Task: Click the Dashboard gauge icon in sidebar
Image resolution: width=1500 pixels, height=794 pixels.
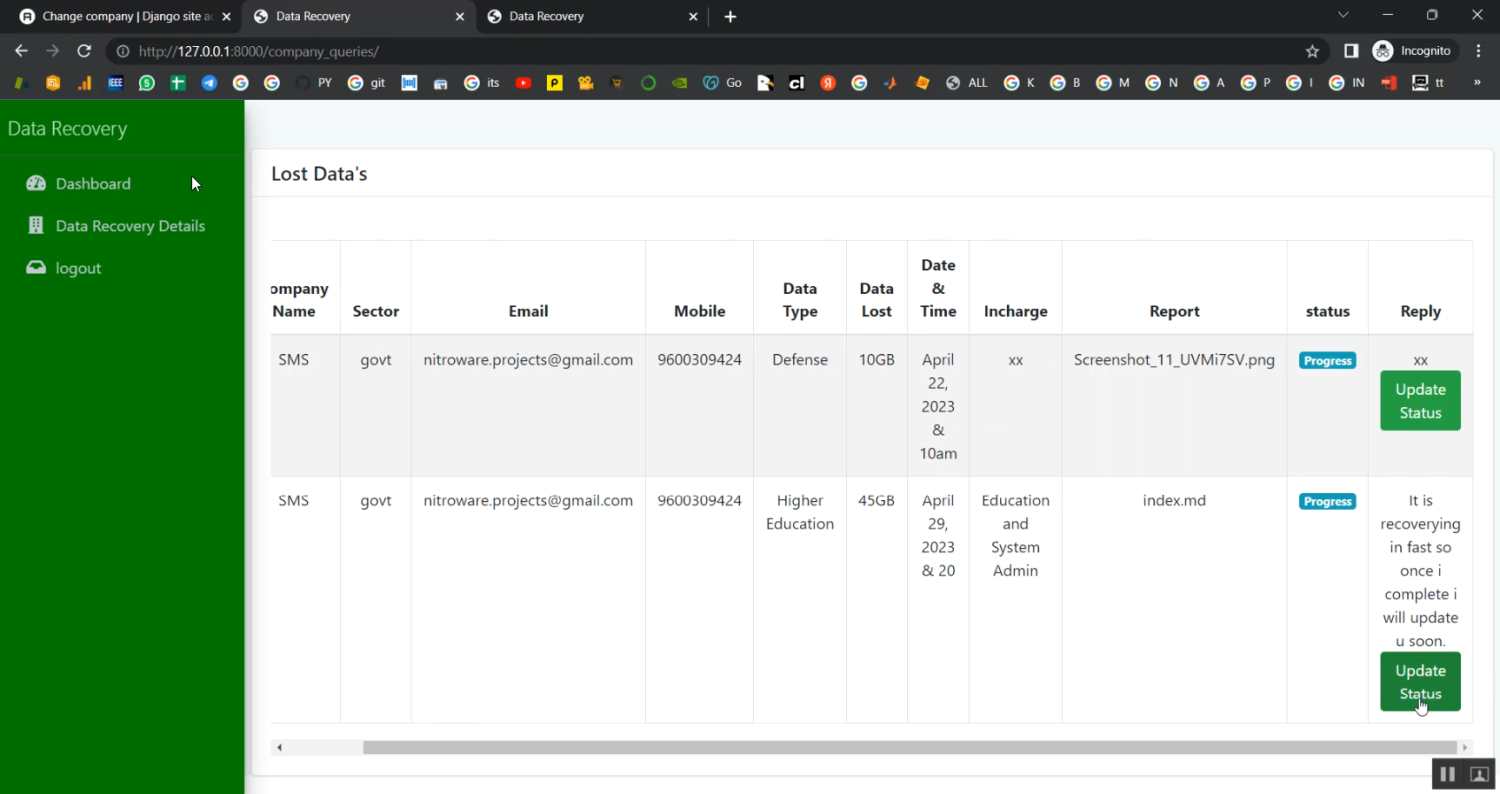Action: [36, 183]
